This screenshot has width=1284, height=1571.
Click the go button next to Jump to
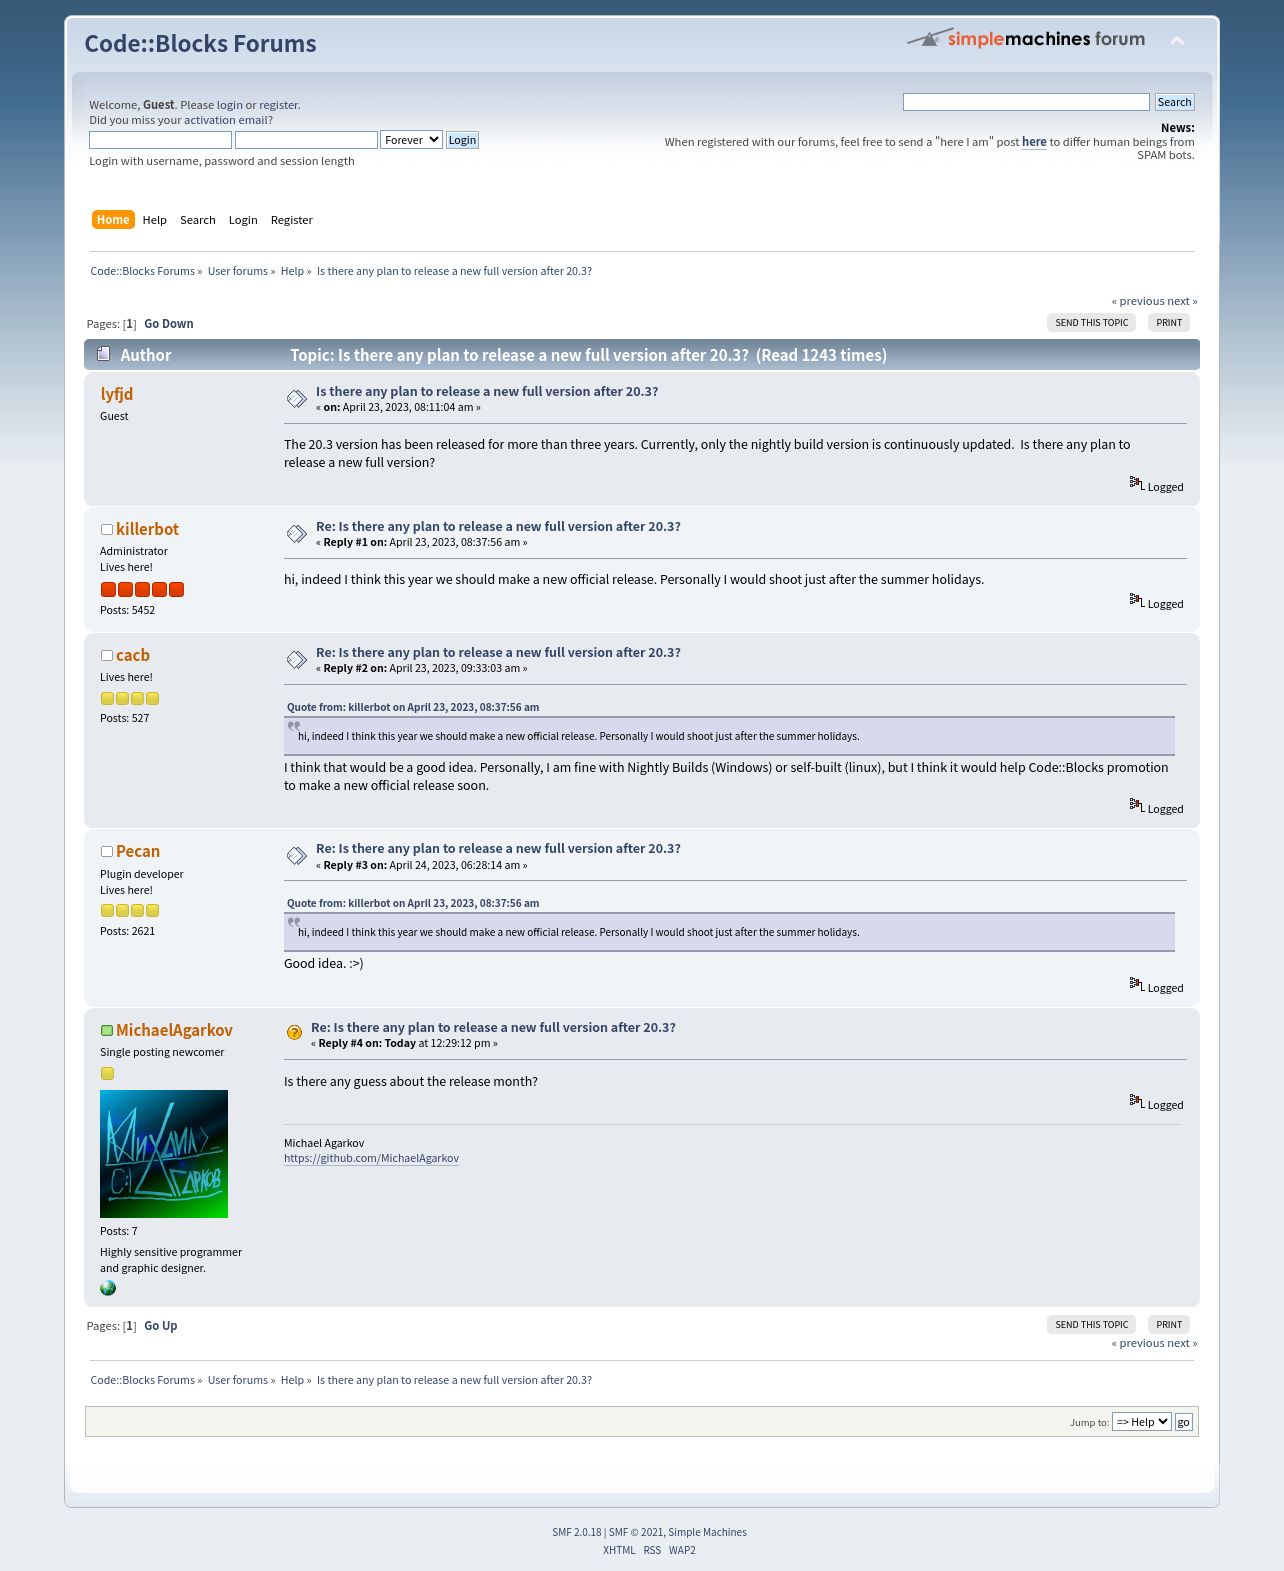(1183, 1422)
